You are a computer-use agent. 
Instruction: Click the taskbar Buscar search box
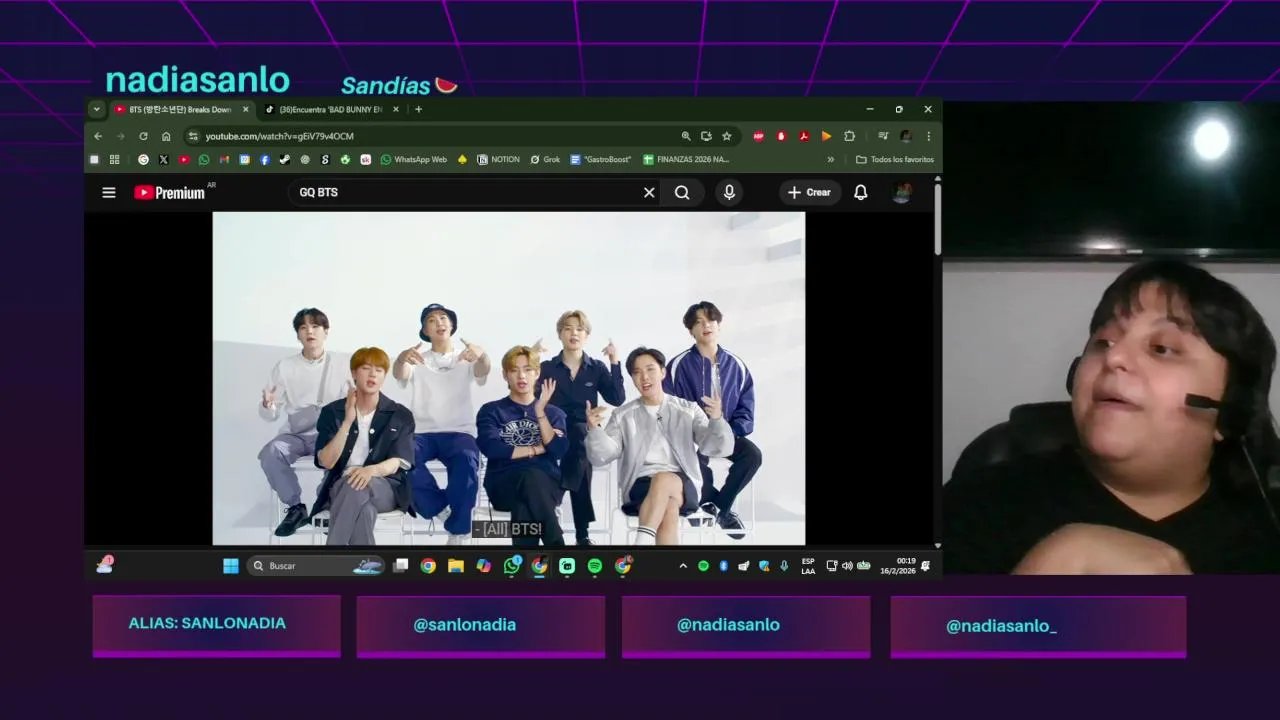tap(316, 566)
